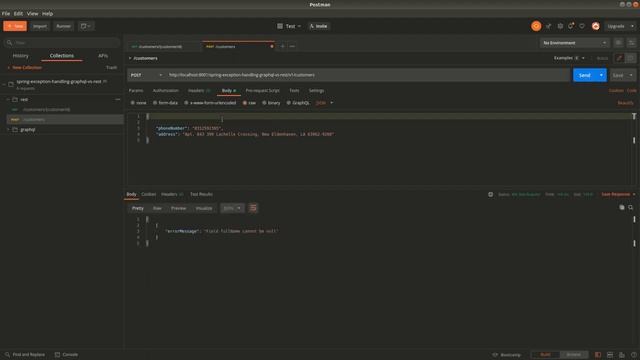Open the View menu
Viewport: 640px width, 360px height.
click(32, 13)
